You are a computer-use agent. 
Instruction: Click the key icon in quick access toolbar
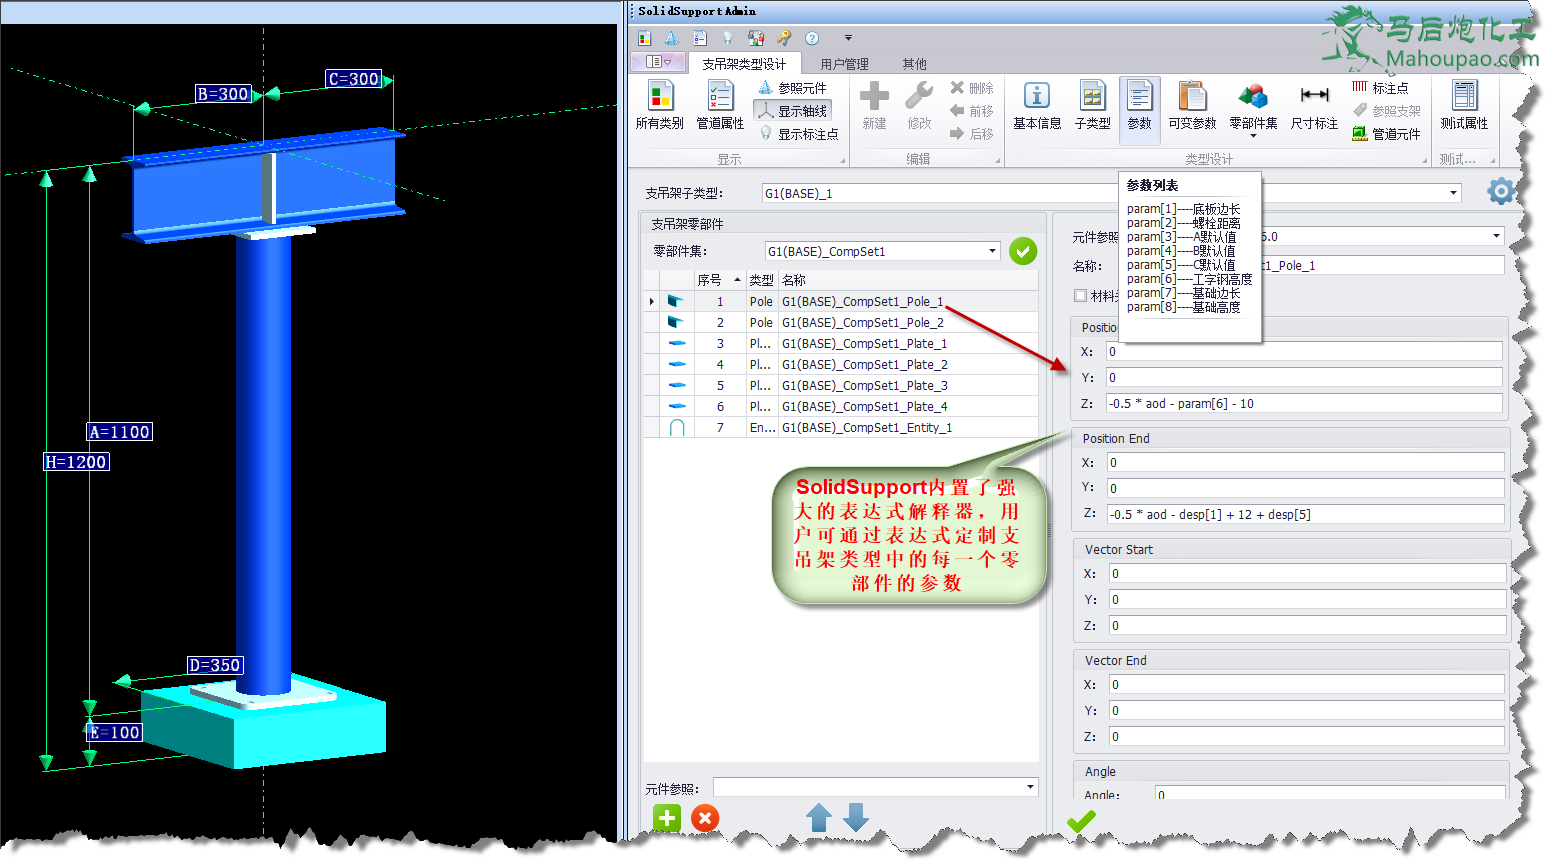784,38
